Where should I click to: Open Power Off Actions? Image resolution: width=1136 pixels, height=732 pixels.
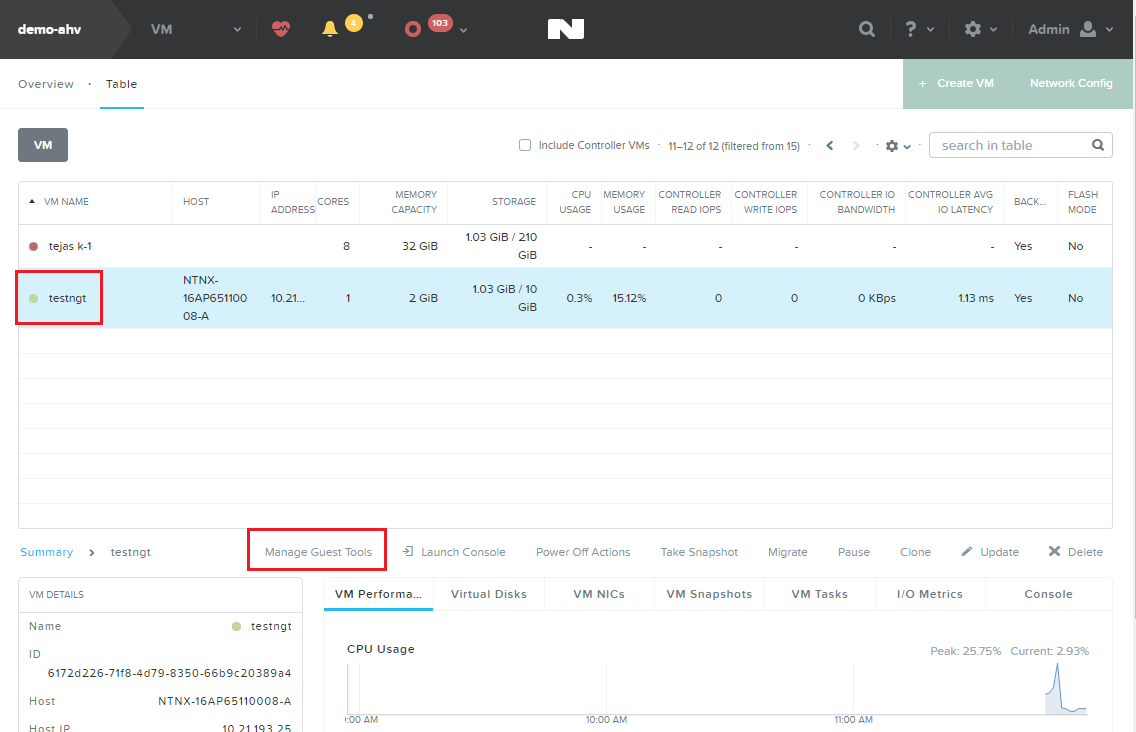tap(583, 552)
